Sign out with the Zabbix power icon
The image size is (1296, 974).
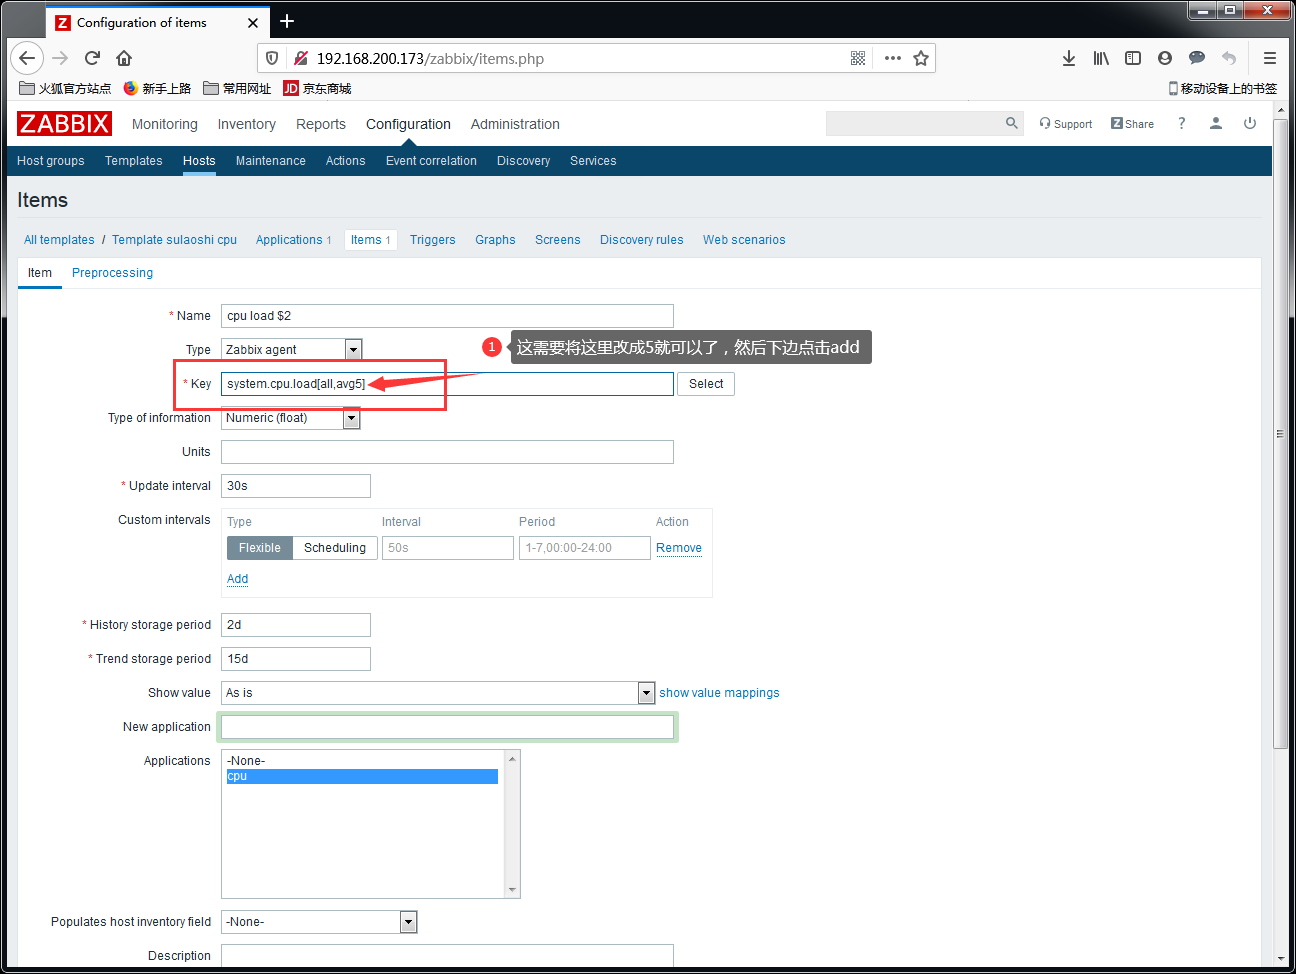tap(1250, 123)
